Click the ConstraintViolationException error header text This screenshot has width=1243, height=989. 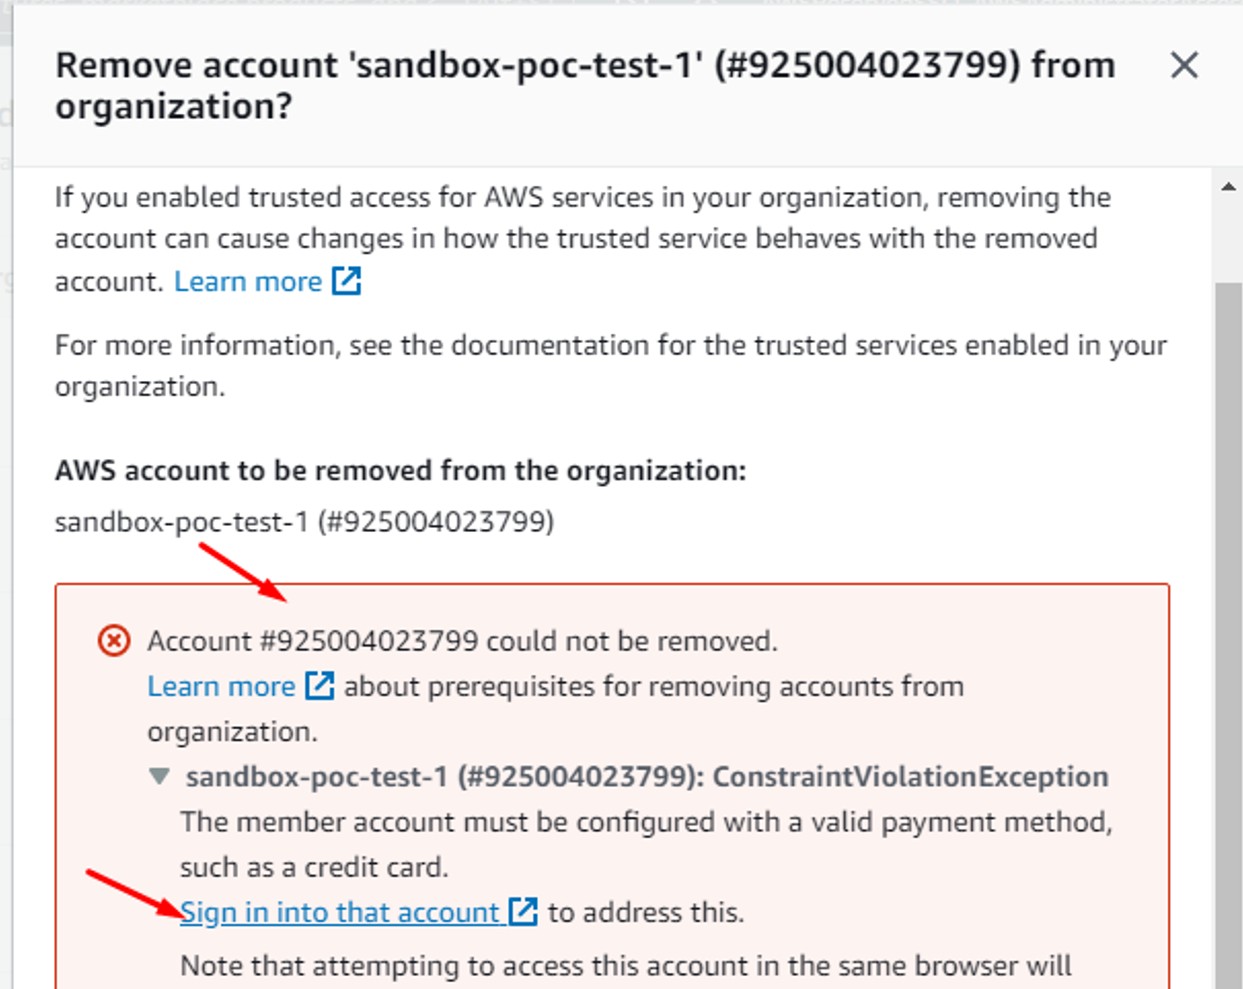[x=646, y=777]
